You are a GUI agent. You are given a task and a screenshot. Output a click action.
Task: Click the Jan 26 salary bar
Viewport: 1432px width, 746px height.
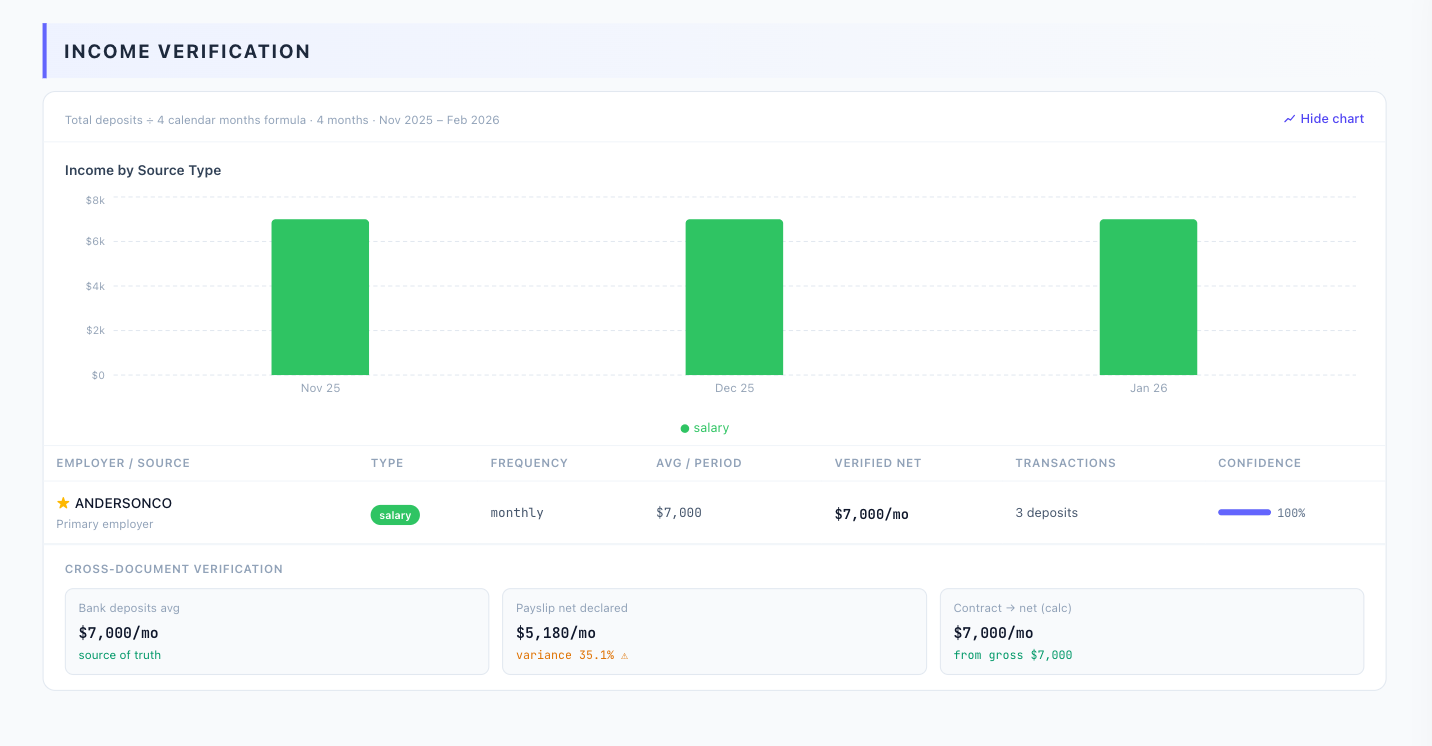(x=1148, y=297)
